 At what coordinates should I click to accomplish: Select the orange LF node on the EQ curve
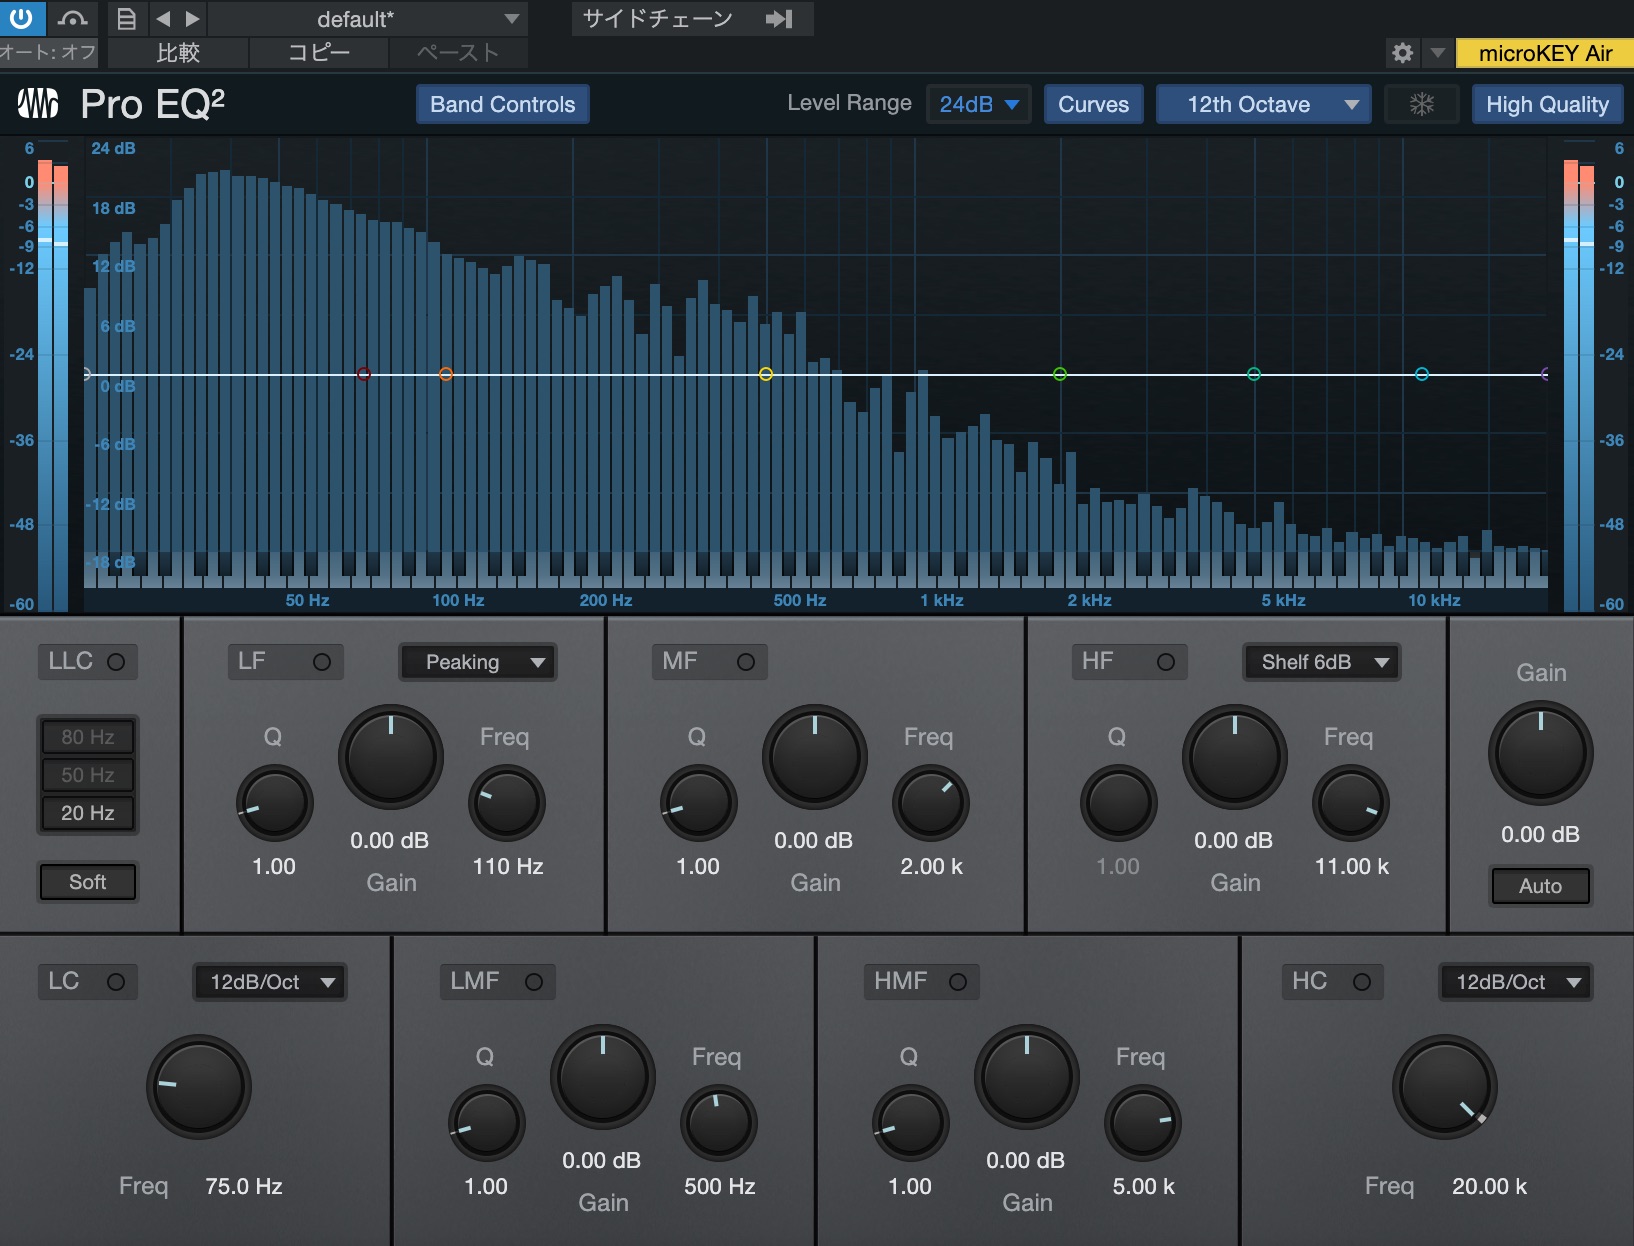point(446,374)
